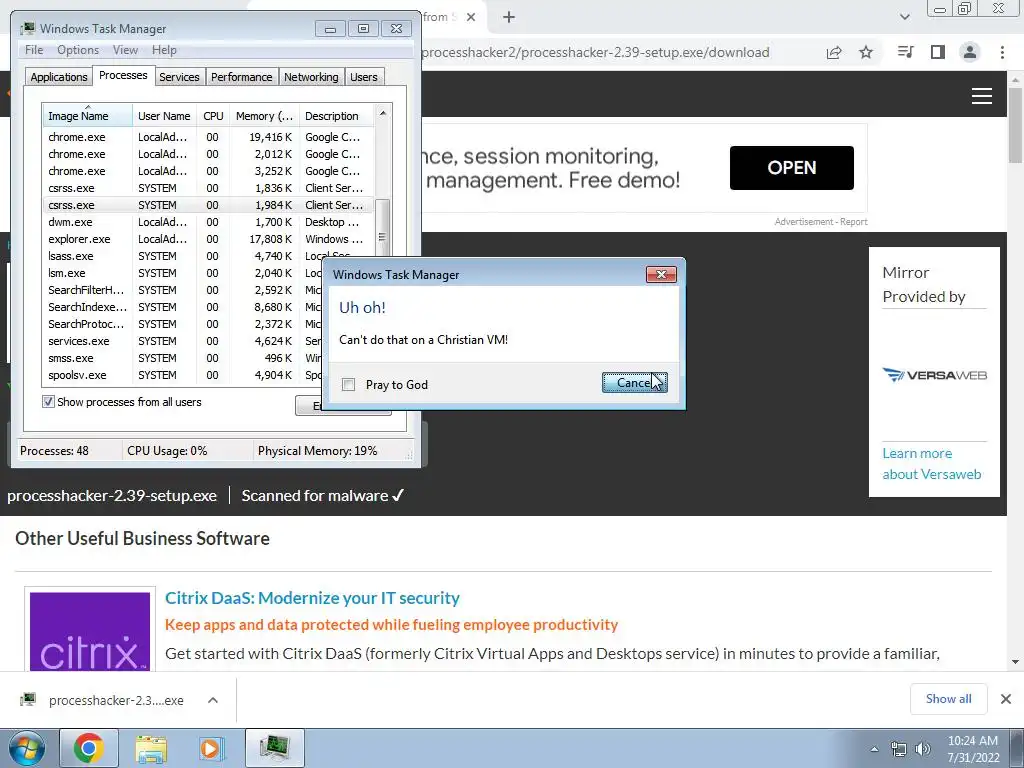Switch to the Users tab
Viewport: 1024px width, 768px height.
pos(363,77)
